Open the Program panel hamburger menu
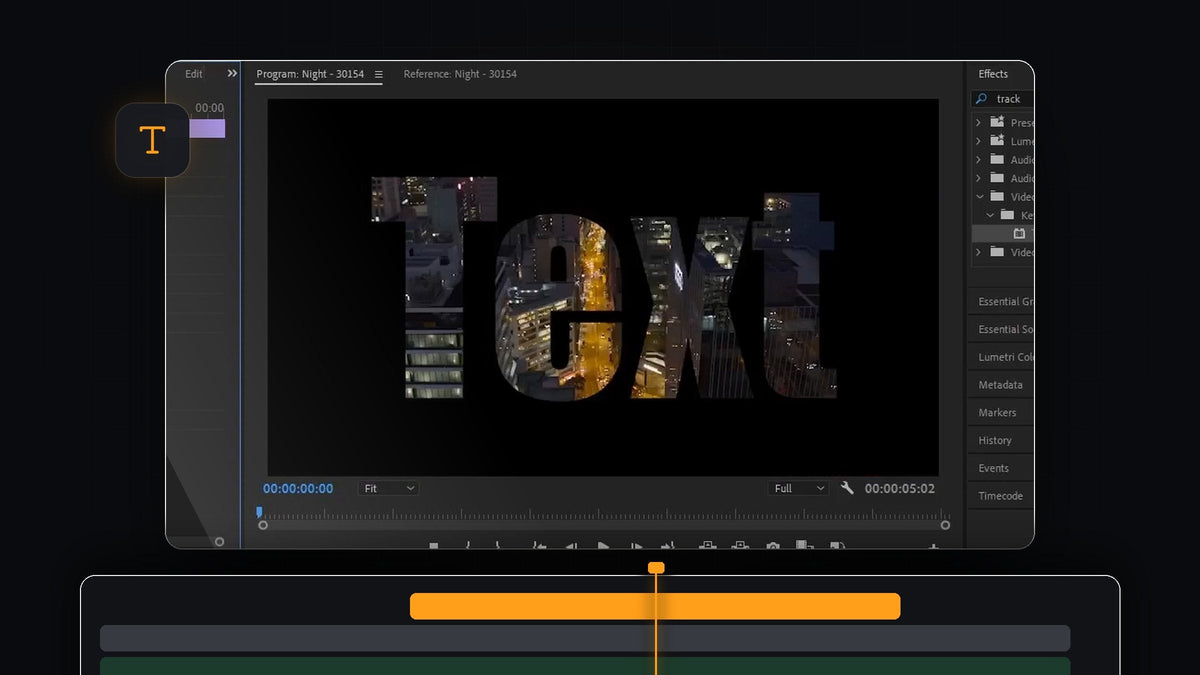 (x=378, y=74)
